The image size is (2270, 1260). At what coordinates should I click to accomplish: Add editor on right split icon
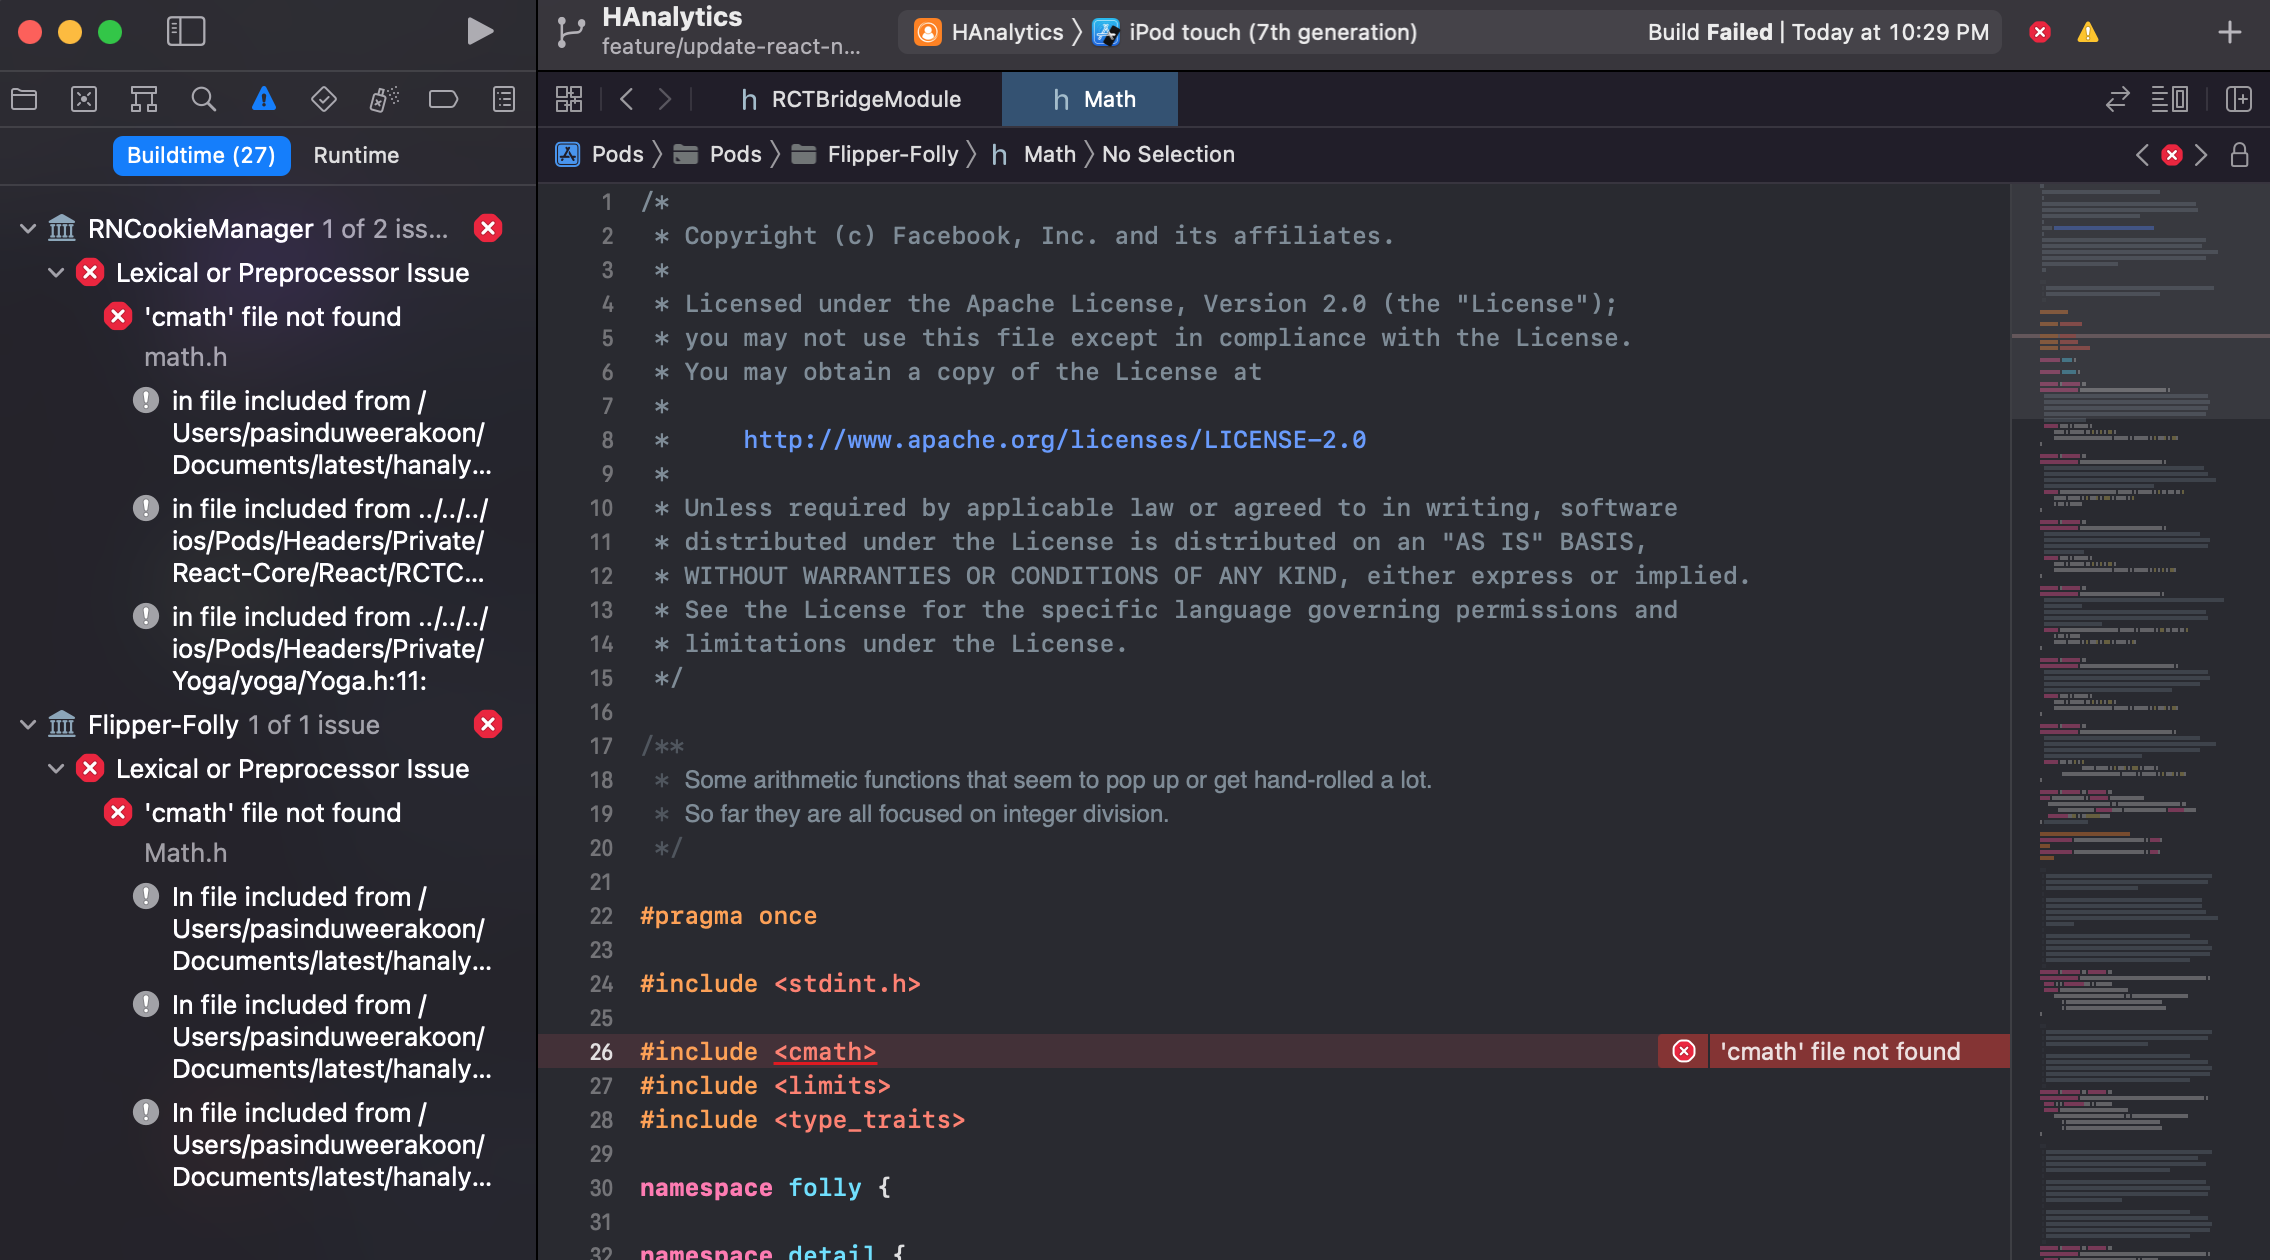pyautogui.click(x=2238, y=99)
